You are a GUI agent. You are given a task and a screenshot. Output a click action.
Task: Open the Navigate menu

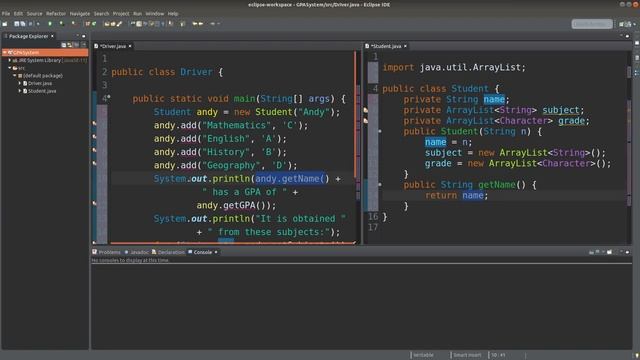pos(80,13)
